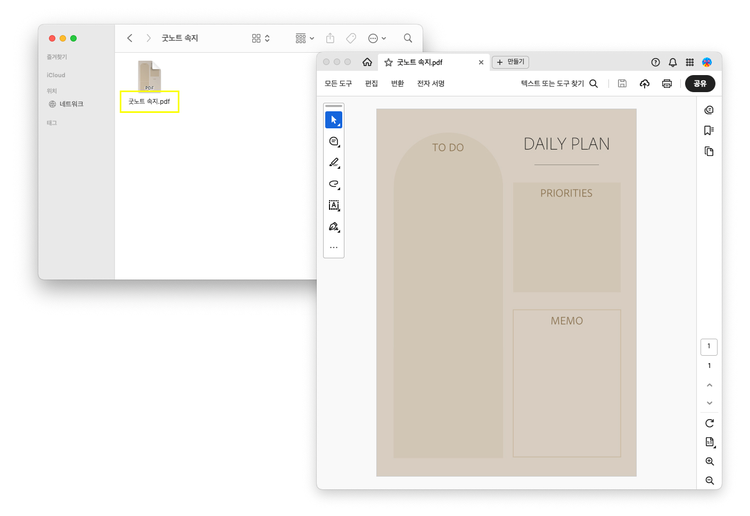The height and width of the screenshot is (516, 750).
Task: Click the Finder search magnifier
Action: (x=408, y=38)
